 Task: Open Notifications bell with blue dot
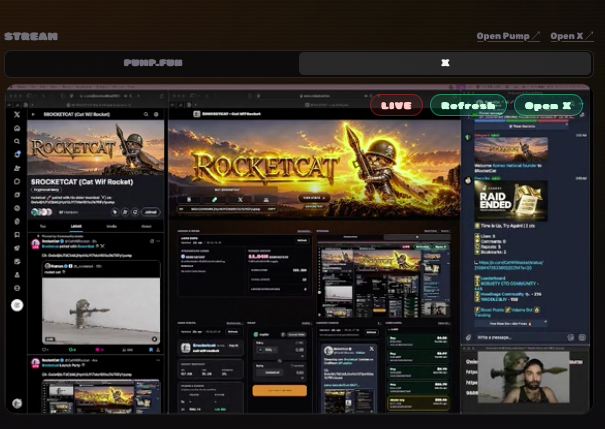pyautogui.click(x=17, y=154)
